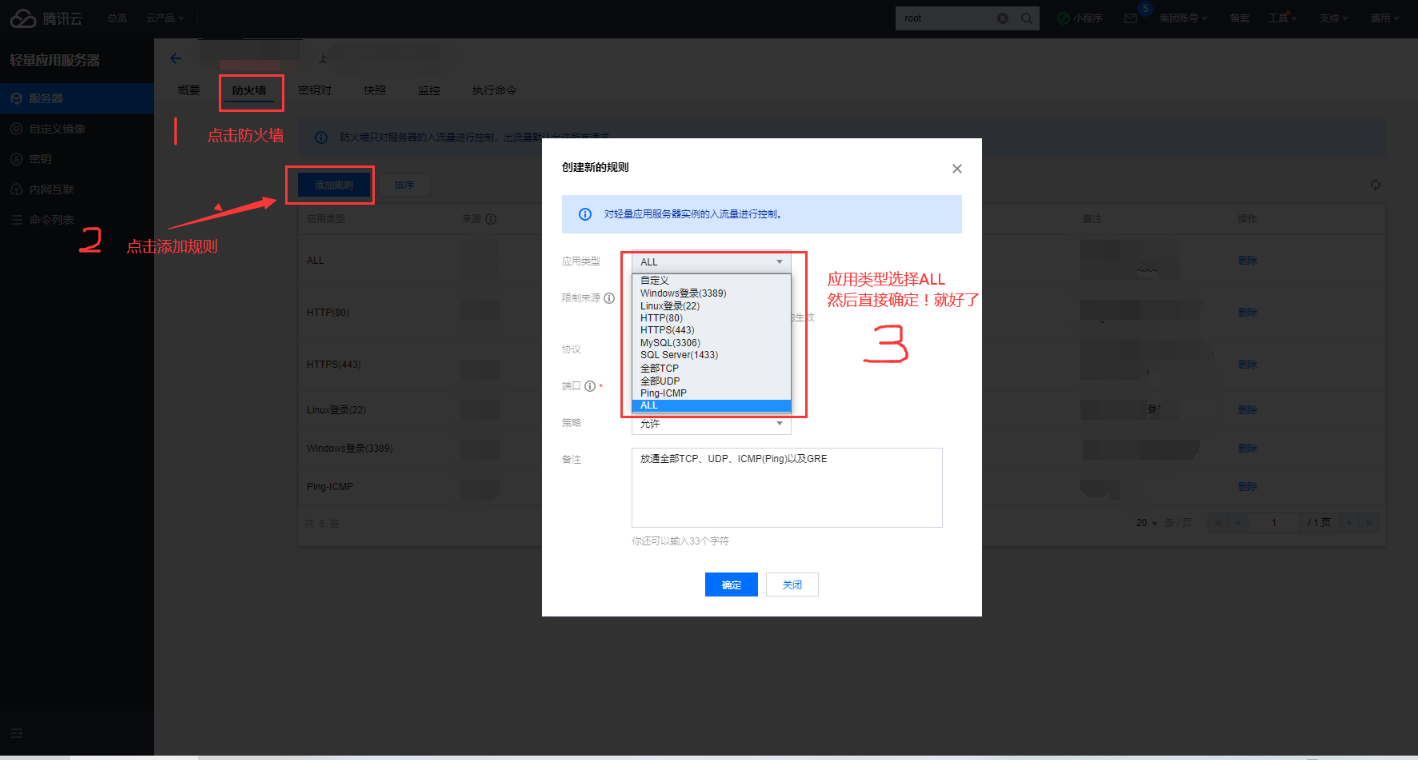Click the 命令列表 sidebar icon
Screen dimensions: 1418x760
coord(16,220)
